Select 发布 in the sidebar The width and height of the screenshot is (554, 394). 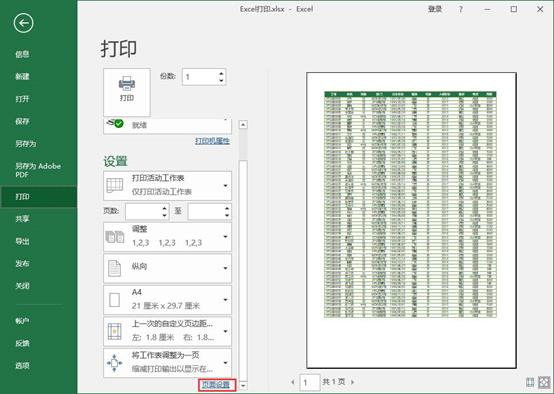tap(22, 263)
